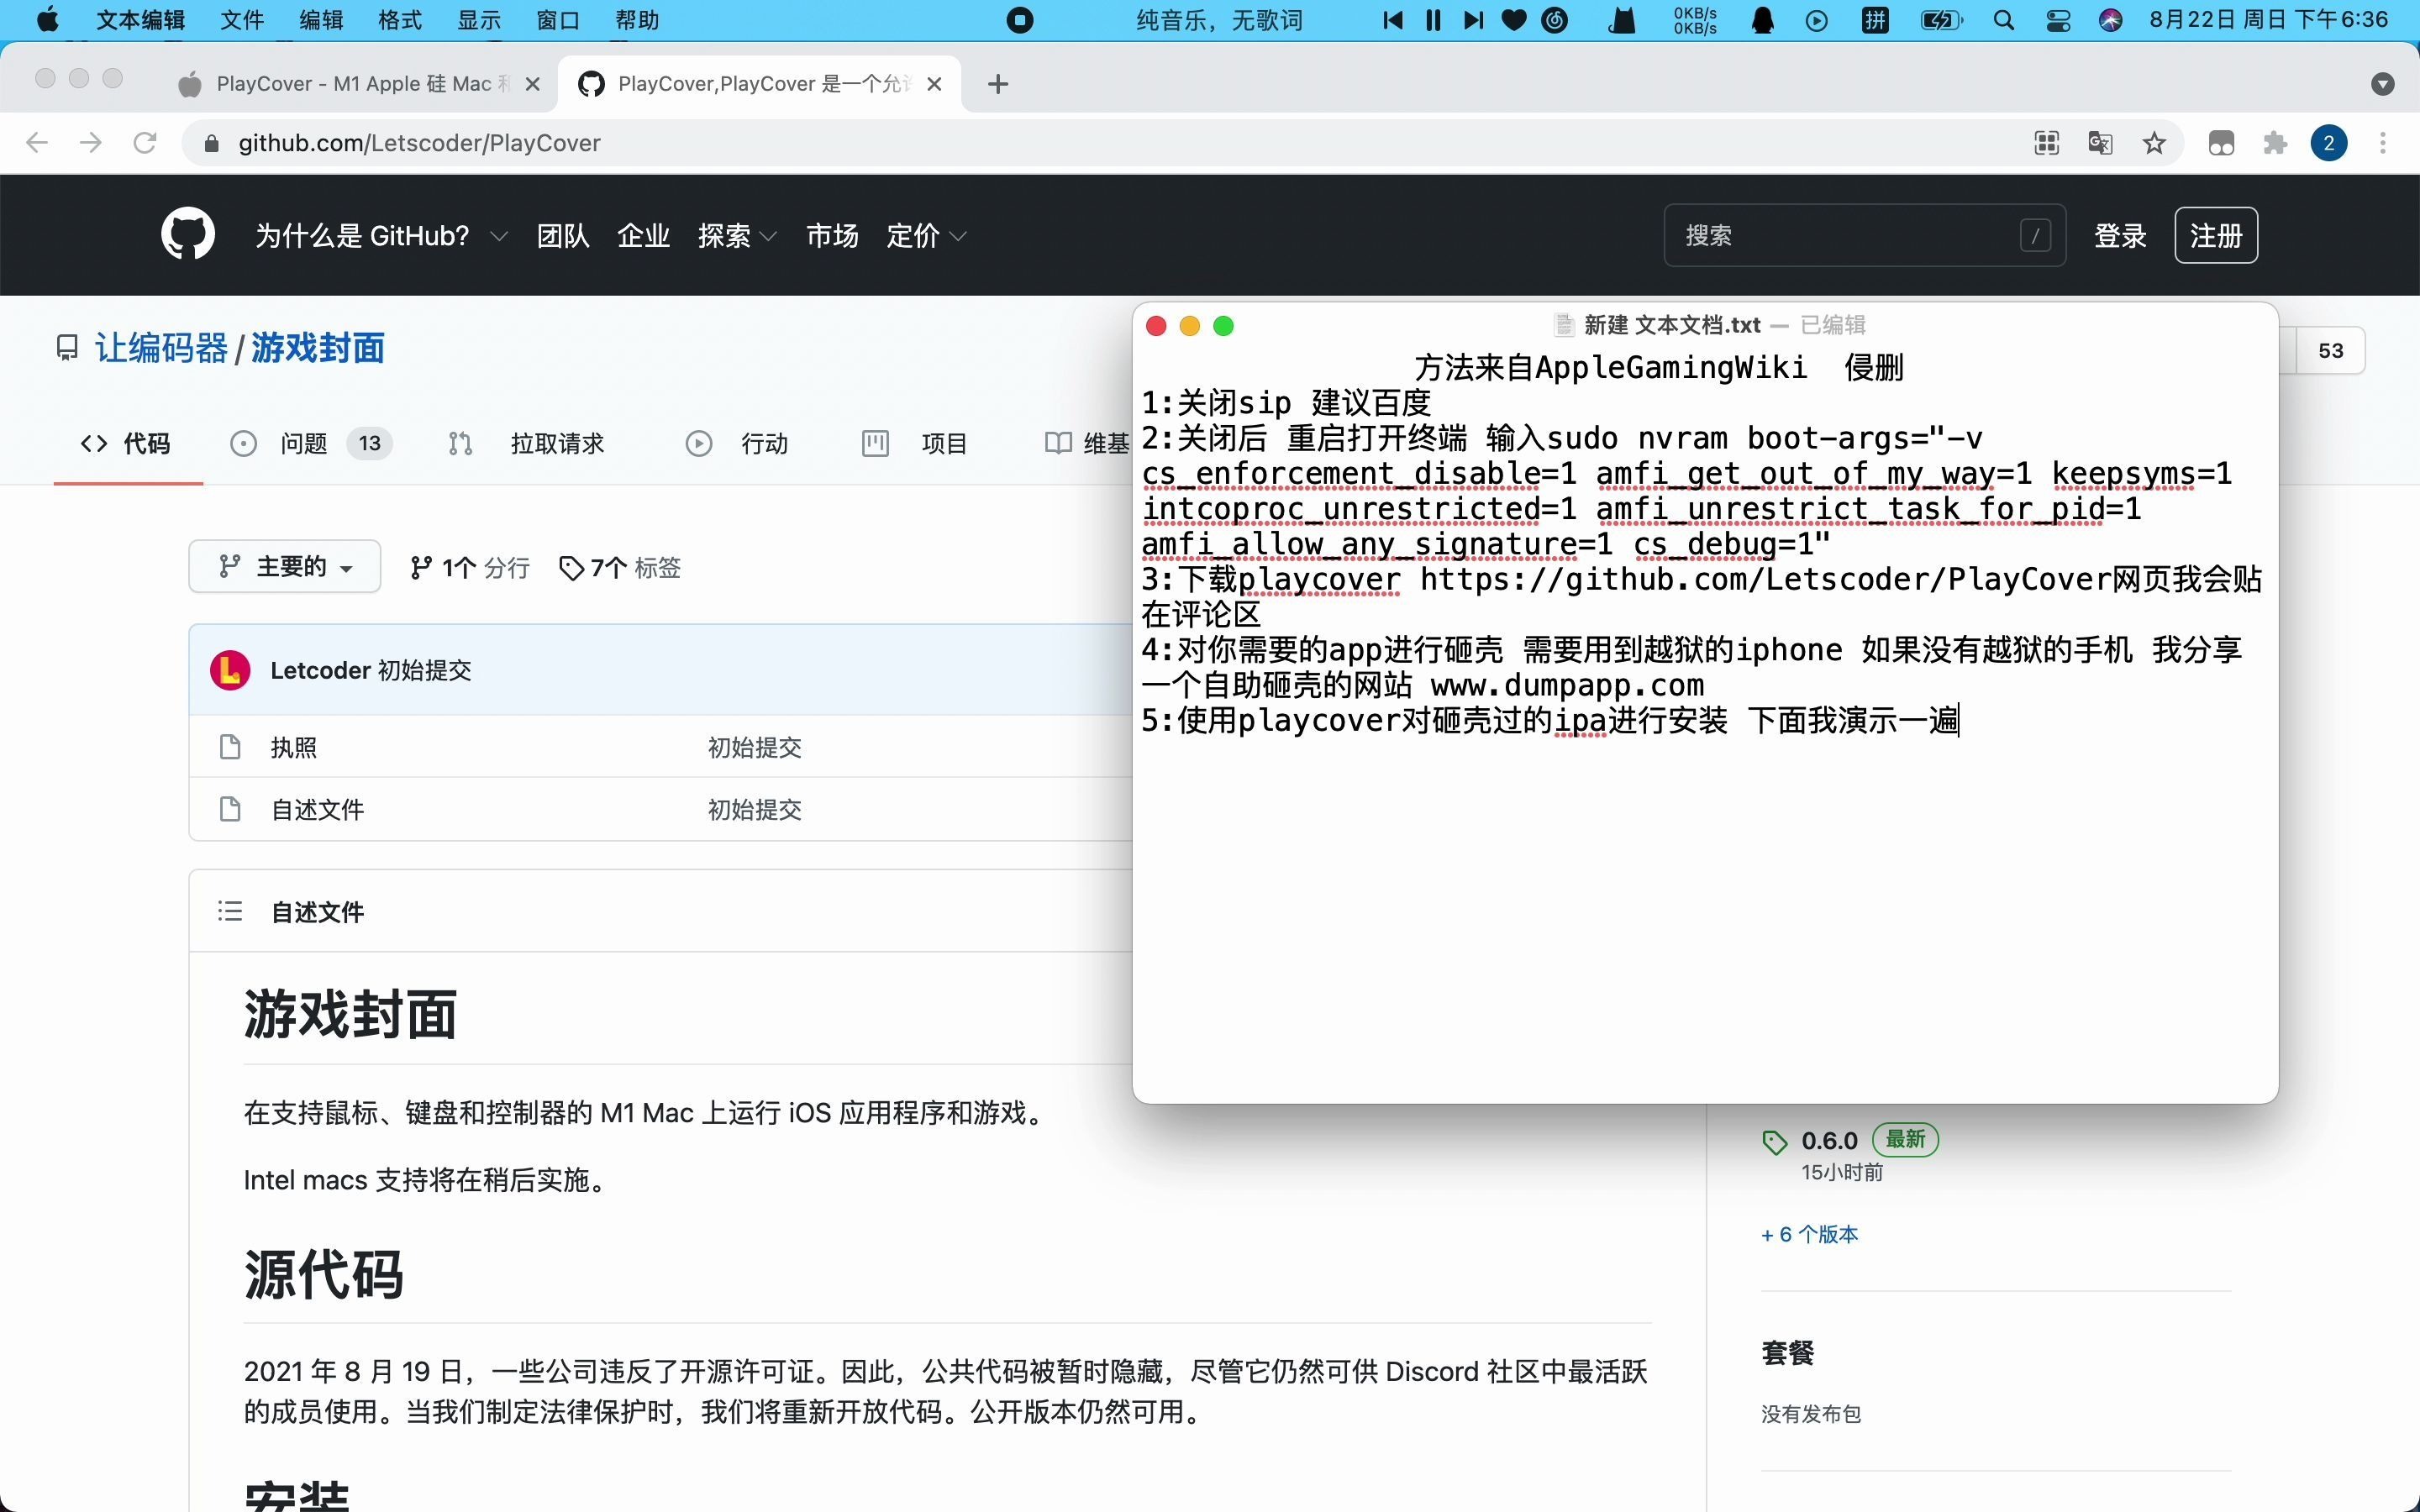
Task: Pause music with menu bar pause button
Action: 1433,20
